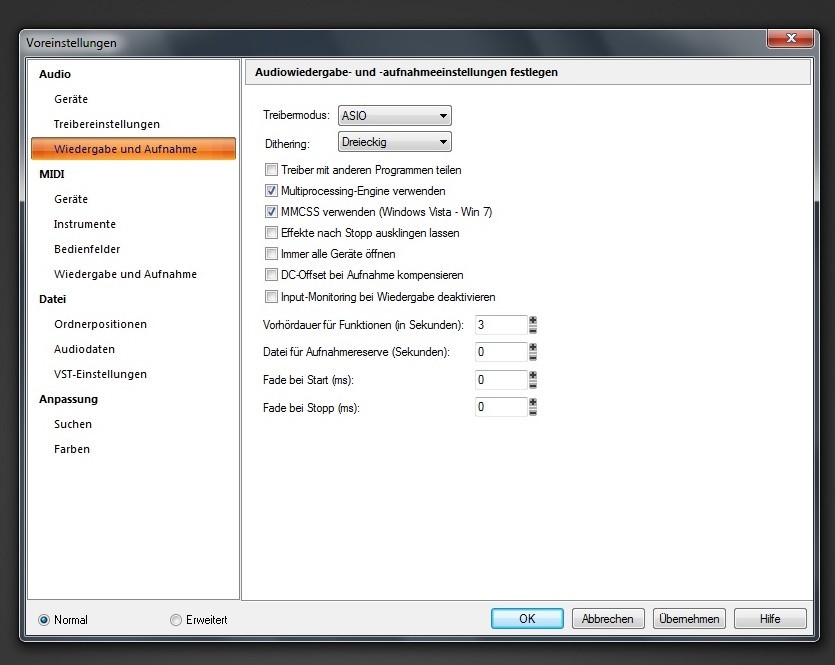Close the Voreinstellungen dialog
Screen dimensions: 835x665
pos(791,38)
